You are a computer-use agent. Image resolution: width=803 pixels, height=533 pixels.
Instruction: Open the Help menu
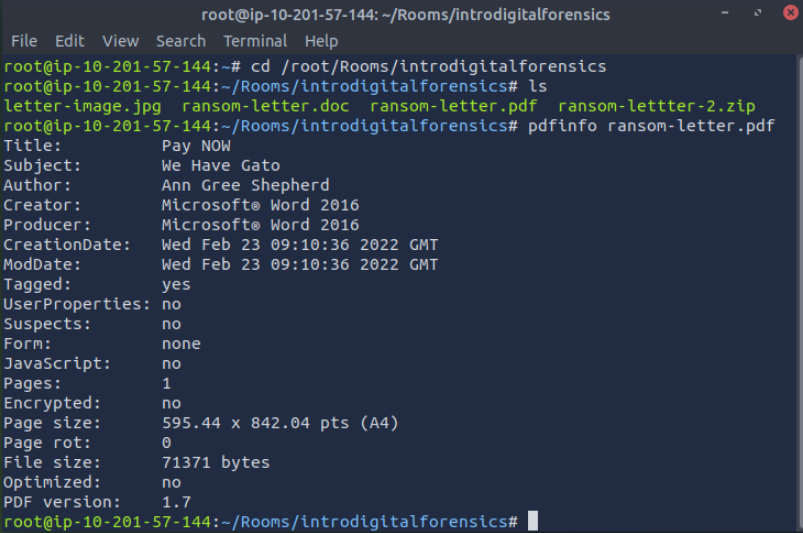point(321,41)
